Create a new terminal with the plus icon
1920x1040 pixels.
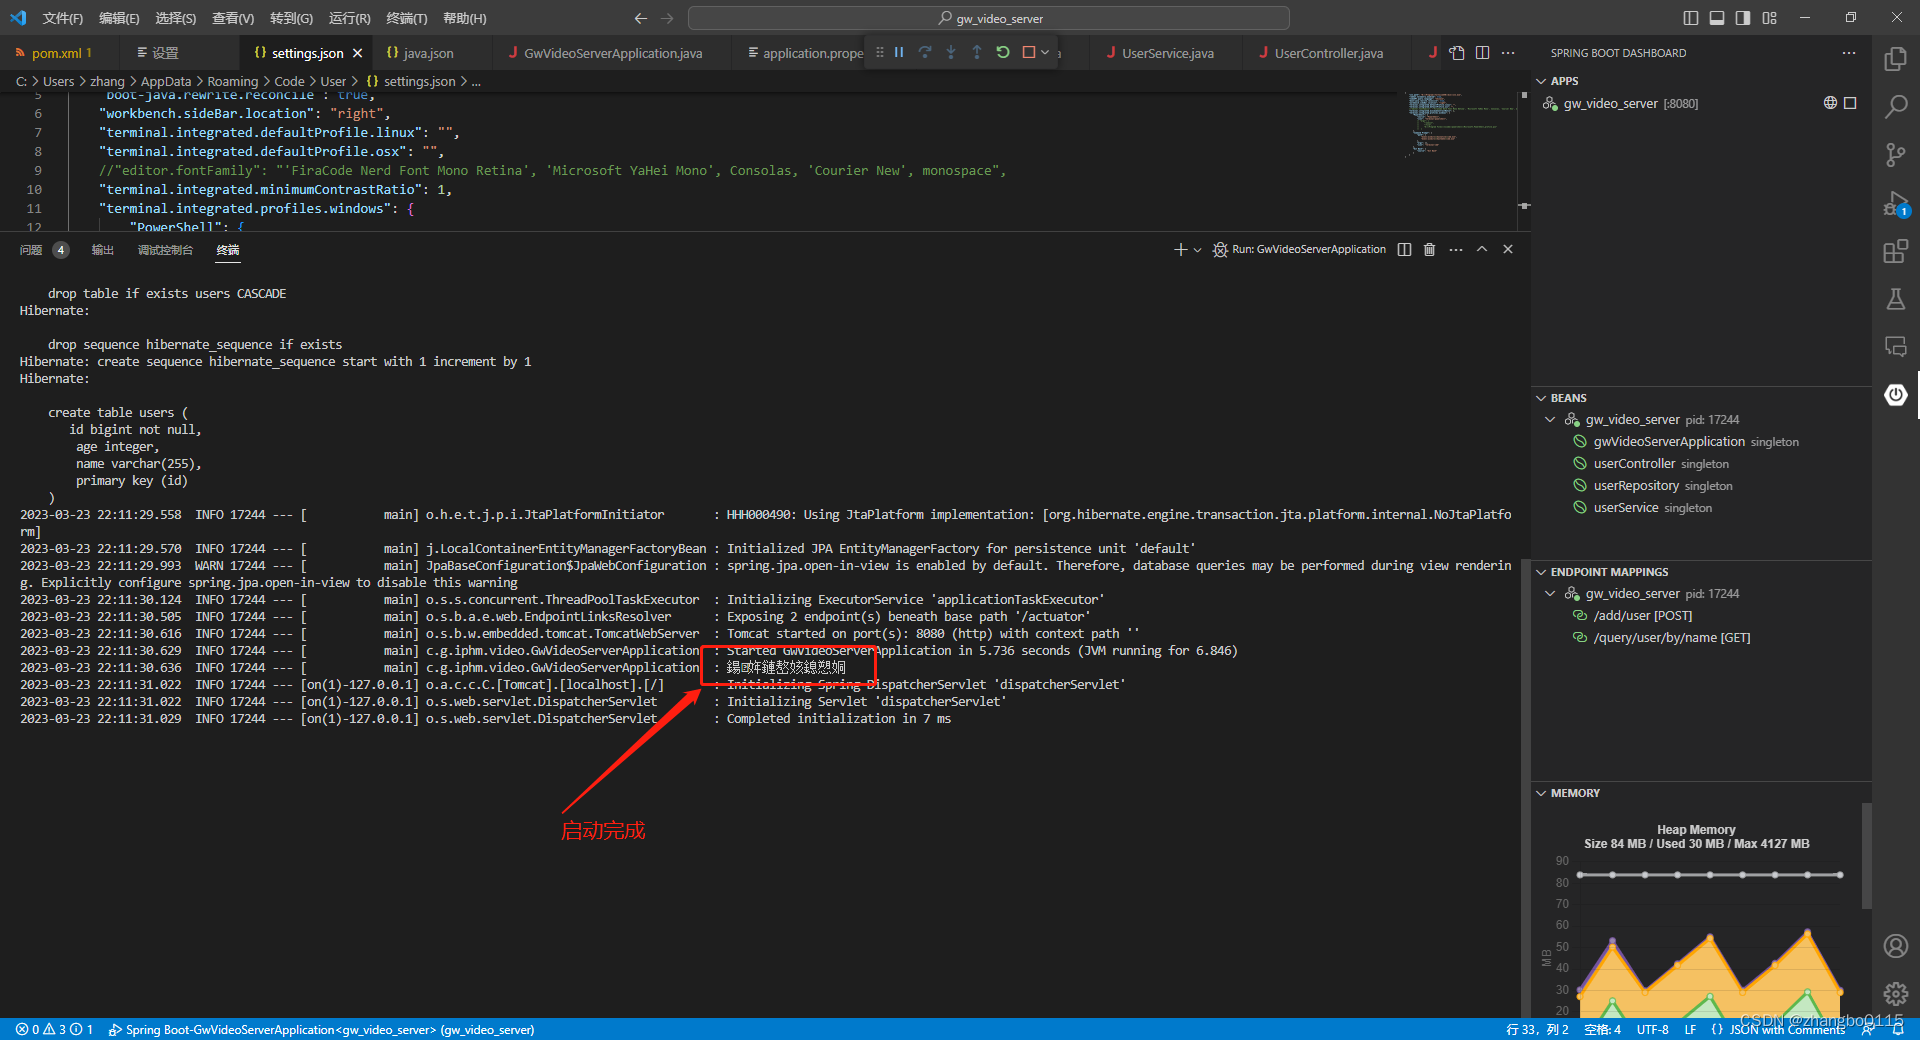[x=1180, y=249]
